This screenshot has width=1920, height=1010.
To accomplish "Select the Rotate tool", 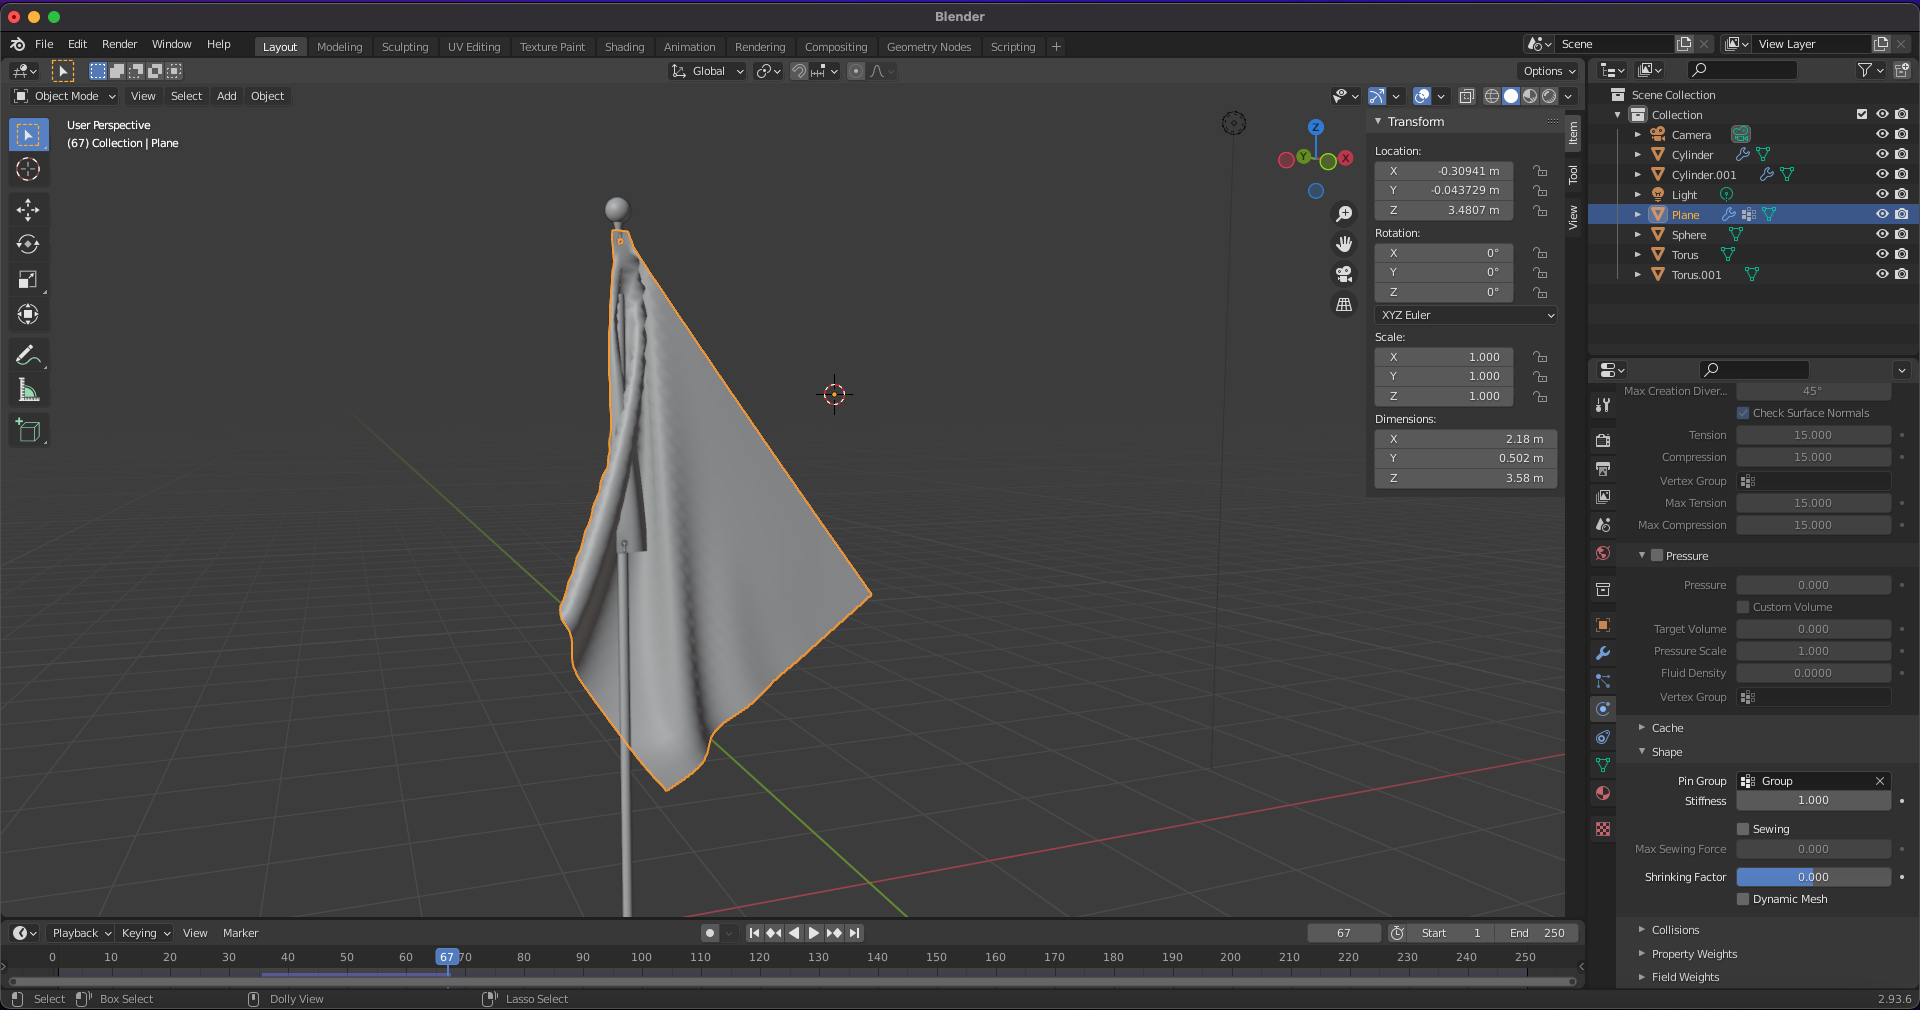I will [x=28, y=244].
